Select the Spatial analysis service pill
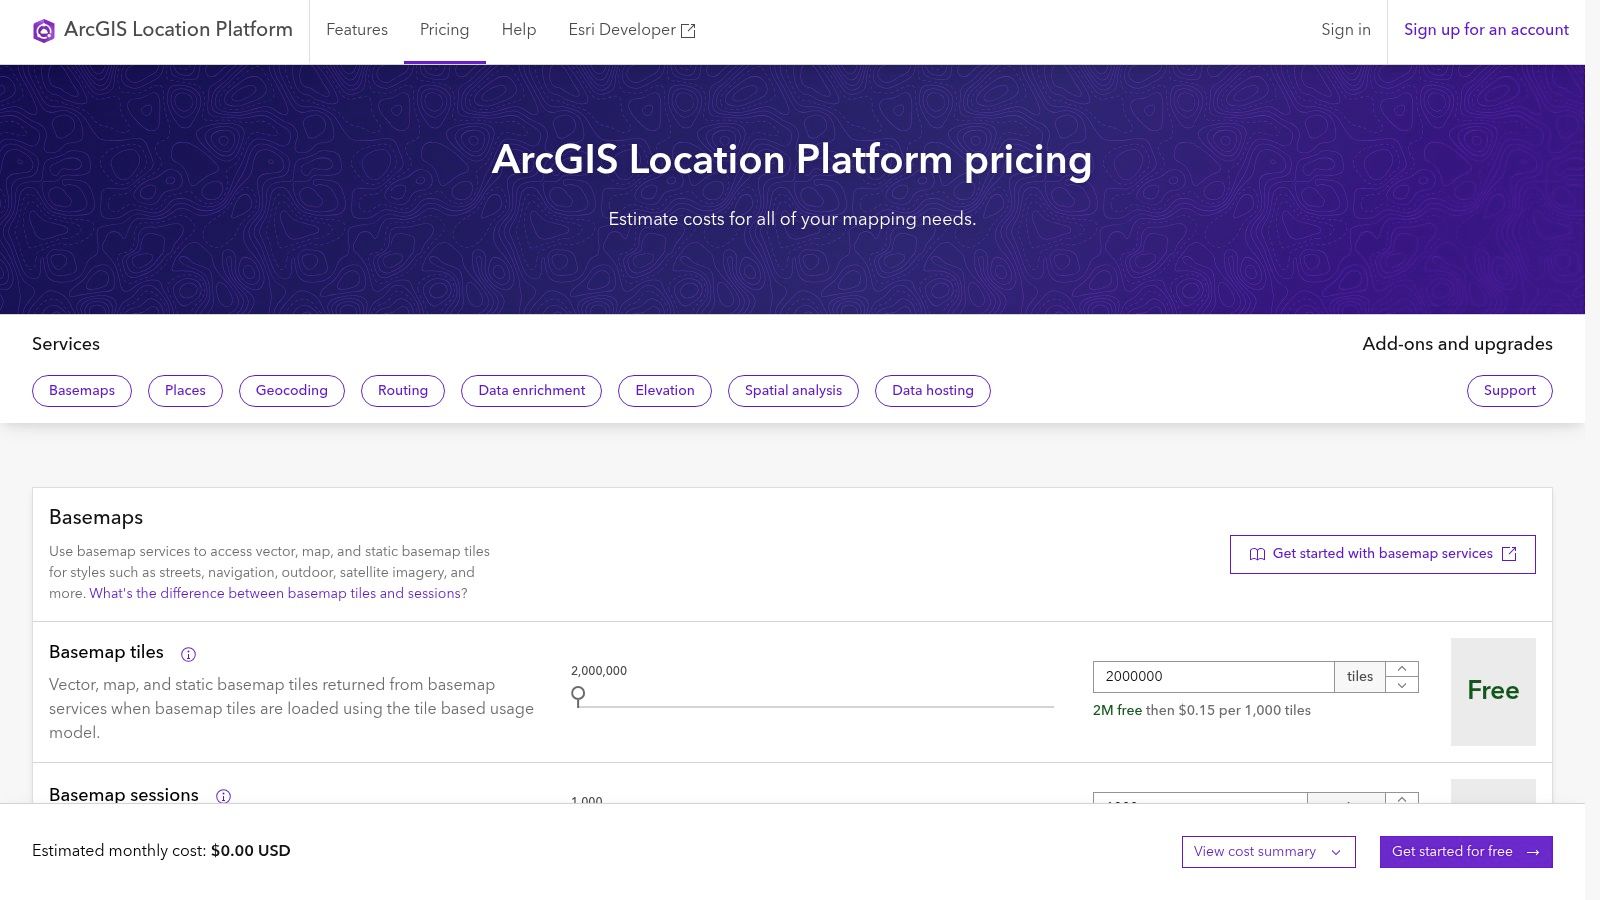The width and height of the screenshot is (1600, 900). (x=794, y=391)
